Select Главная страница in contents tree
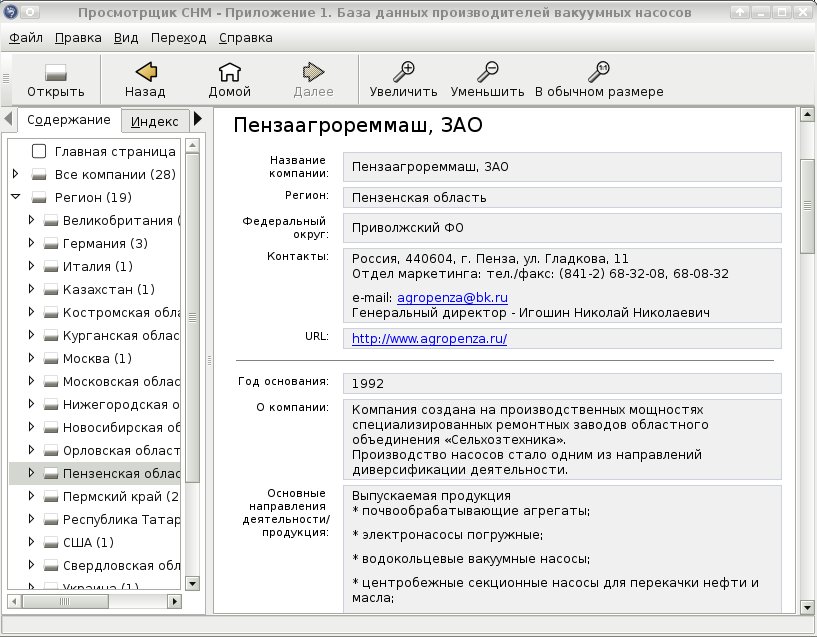 click(x=115, y=152)
